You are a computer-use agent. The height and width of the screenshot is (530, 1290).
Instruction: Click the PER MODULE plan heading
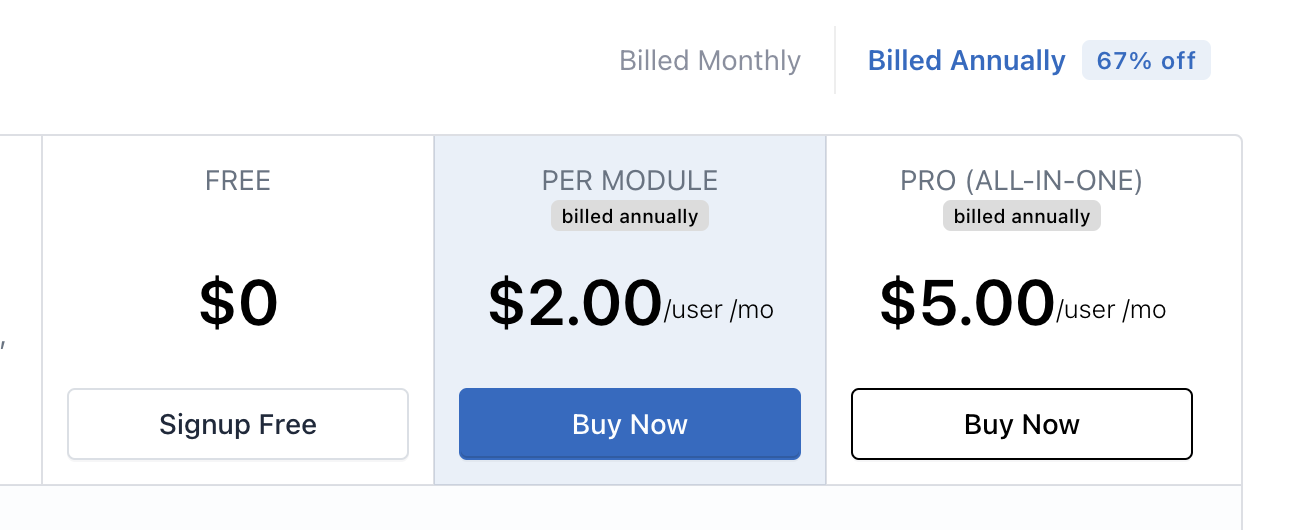[630, 180]
